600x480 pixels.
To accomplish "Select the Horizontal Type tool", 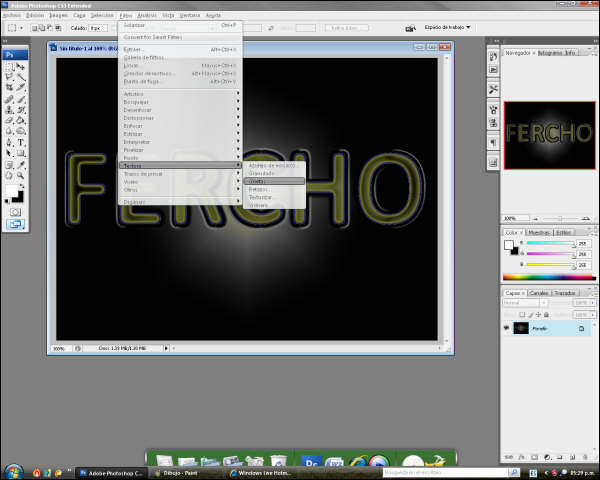I will click(21, 143).
